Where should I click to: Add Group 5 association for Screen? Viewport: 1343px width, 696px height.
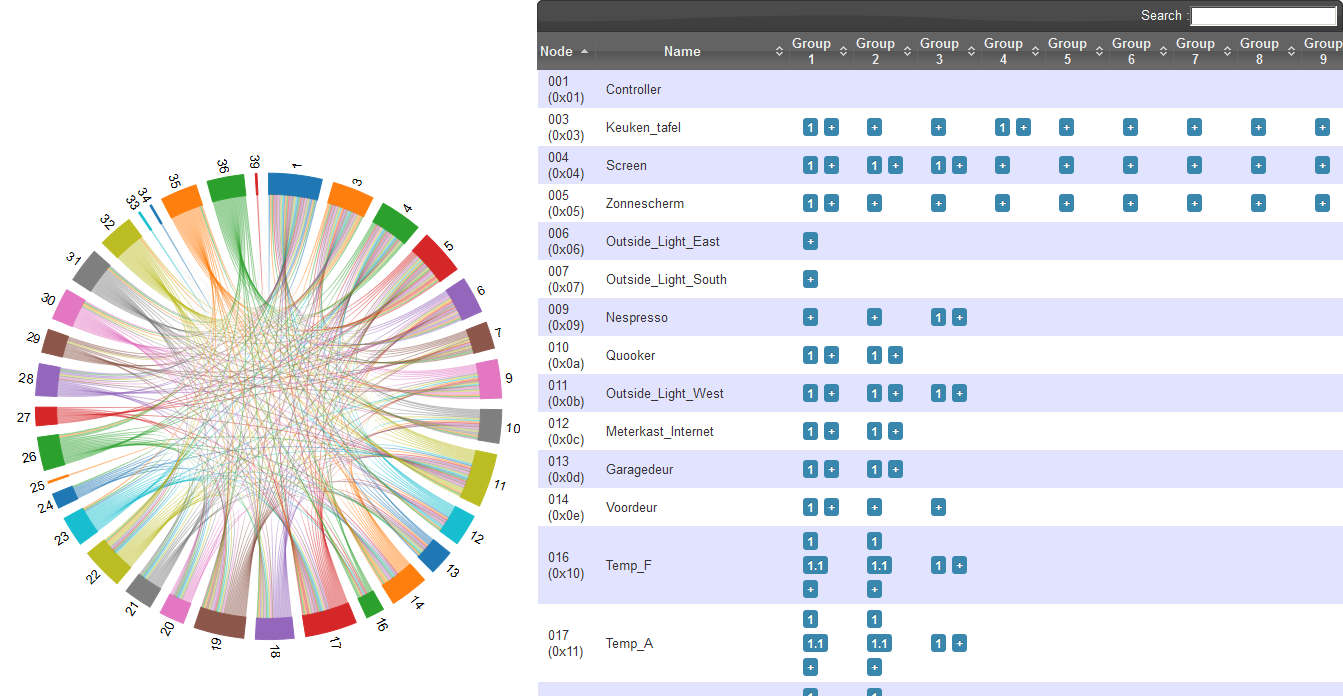(1066, 165)
